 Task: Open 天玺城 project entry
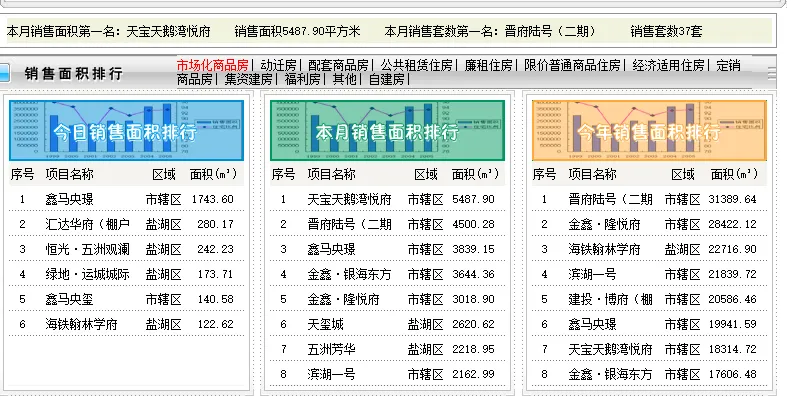325,324
